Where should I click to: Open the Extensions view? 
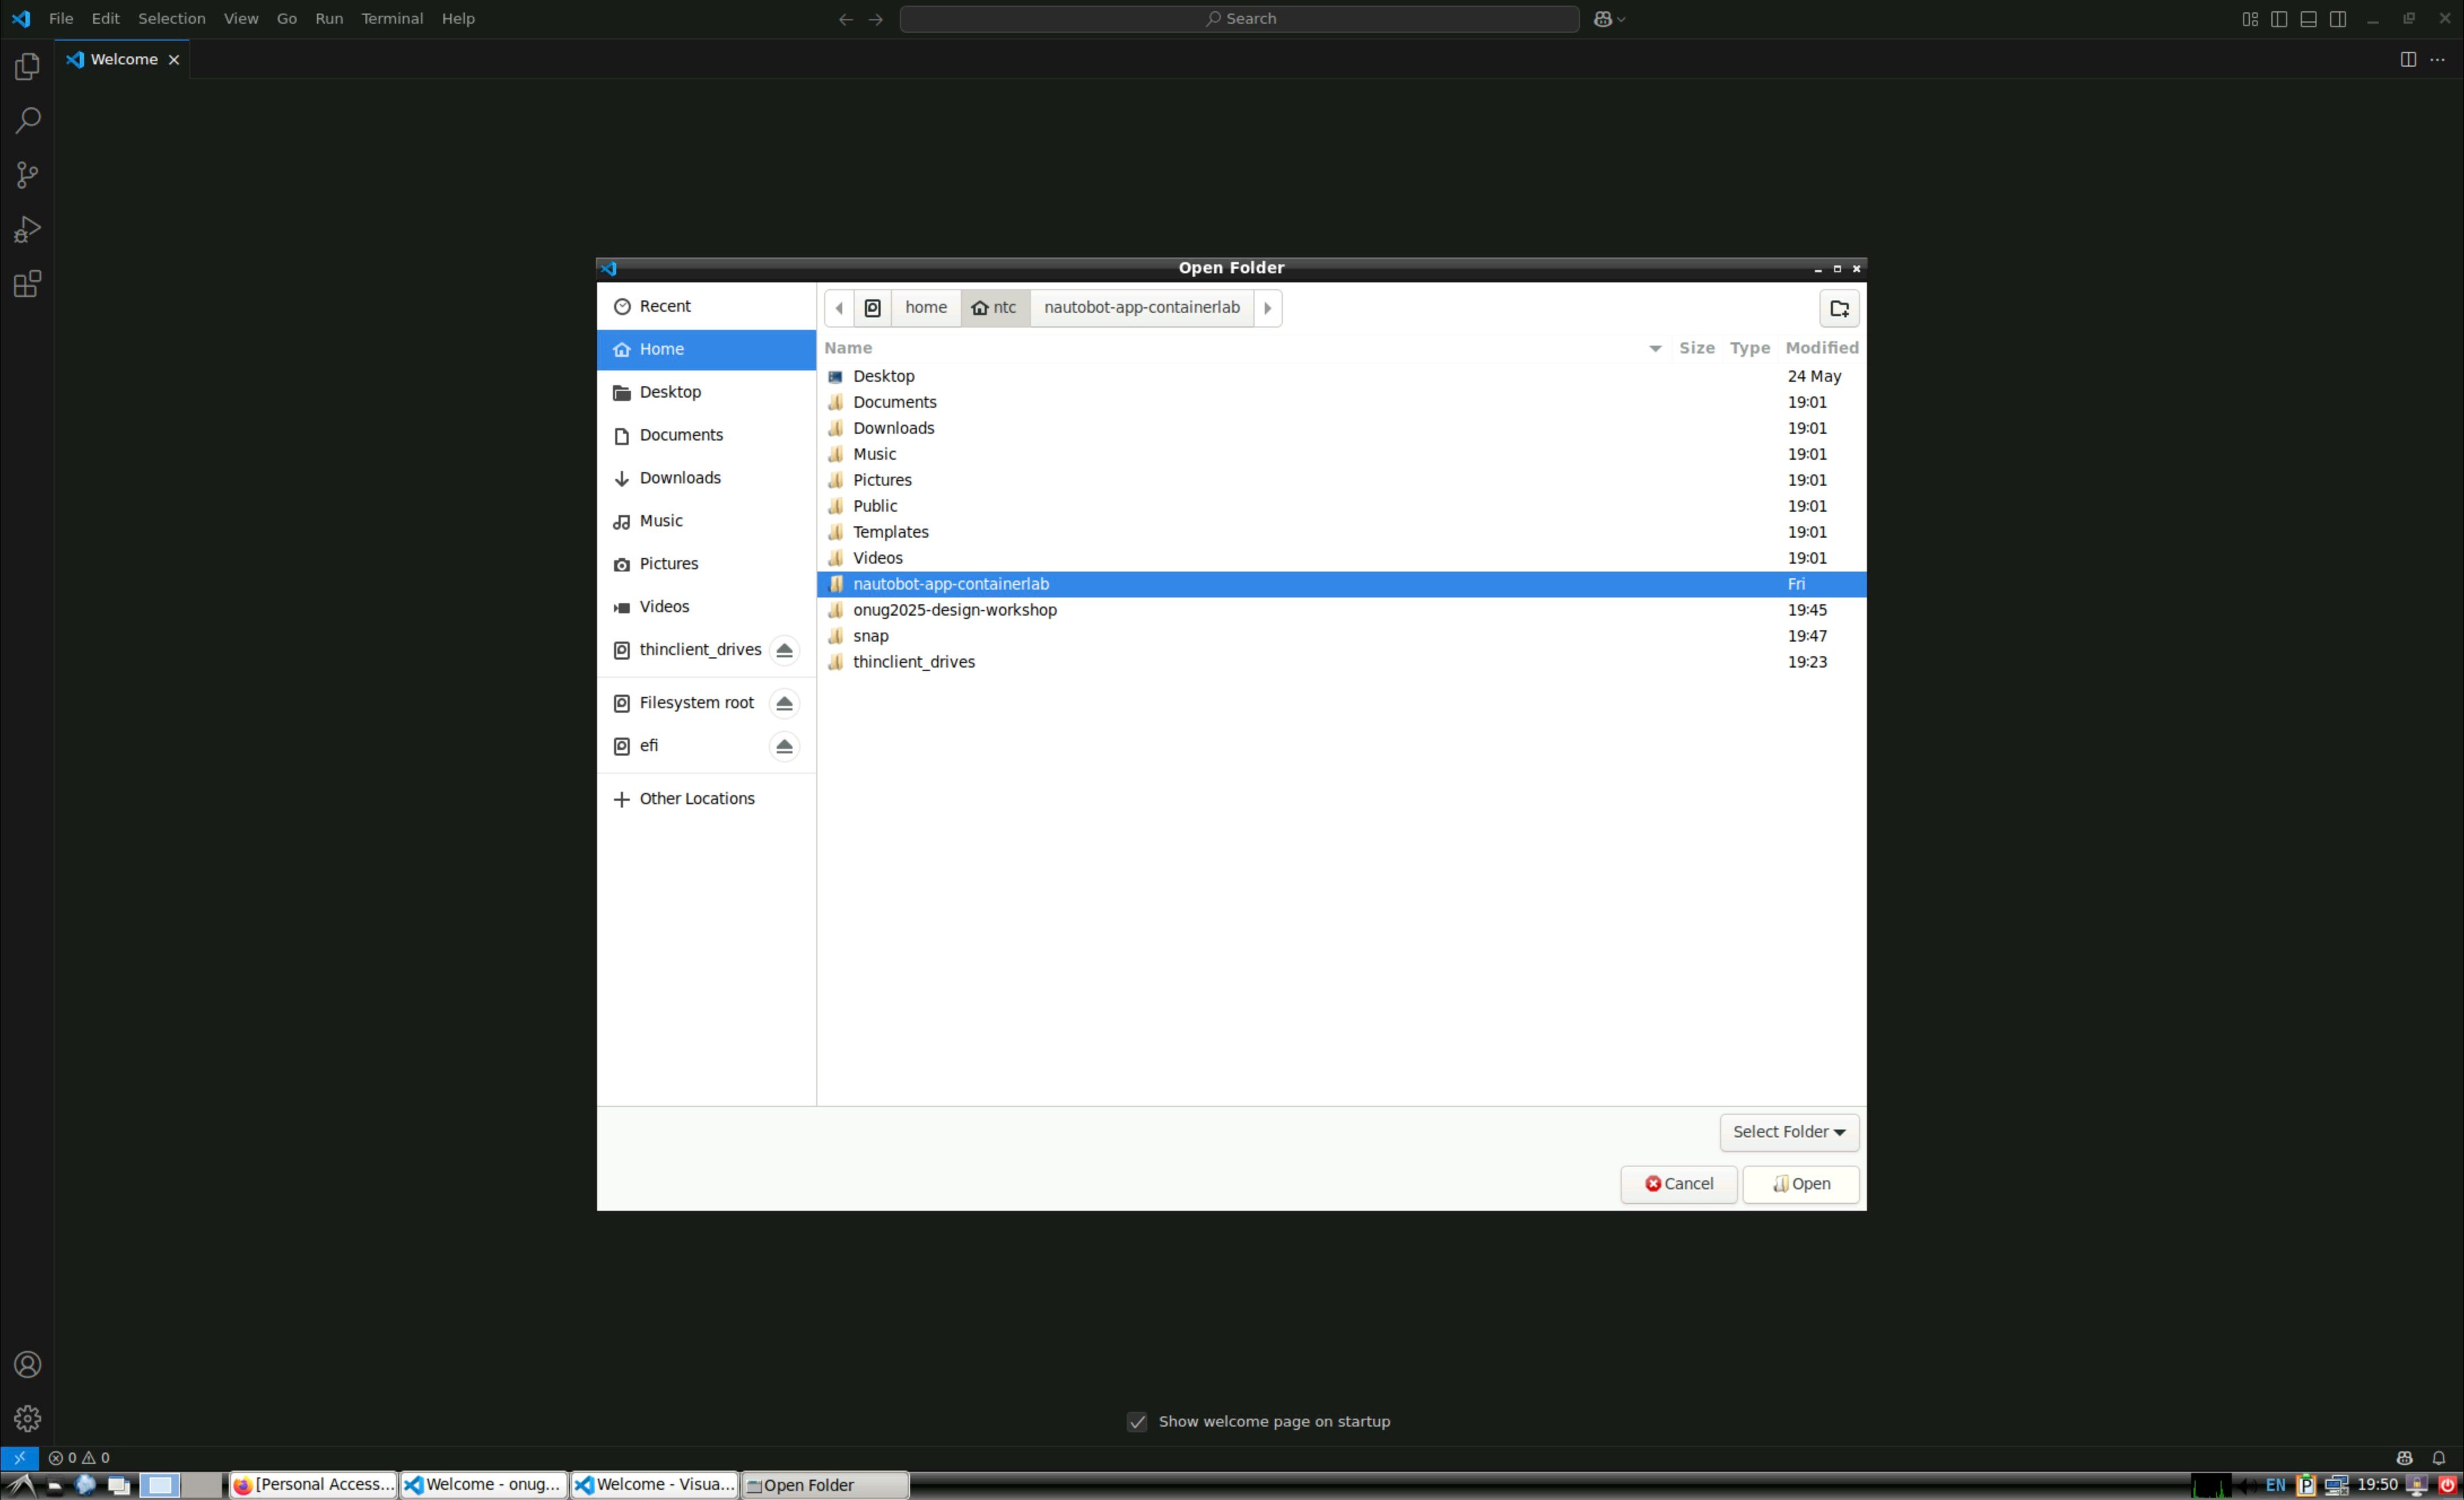[27, 284]
